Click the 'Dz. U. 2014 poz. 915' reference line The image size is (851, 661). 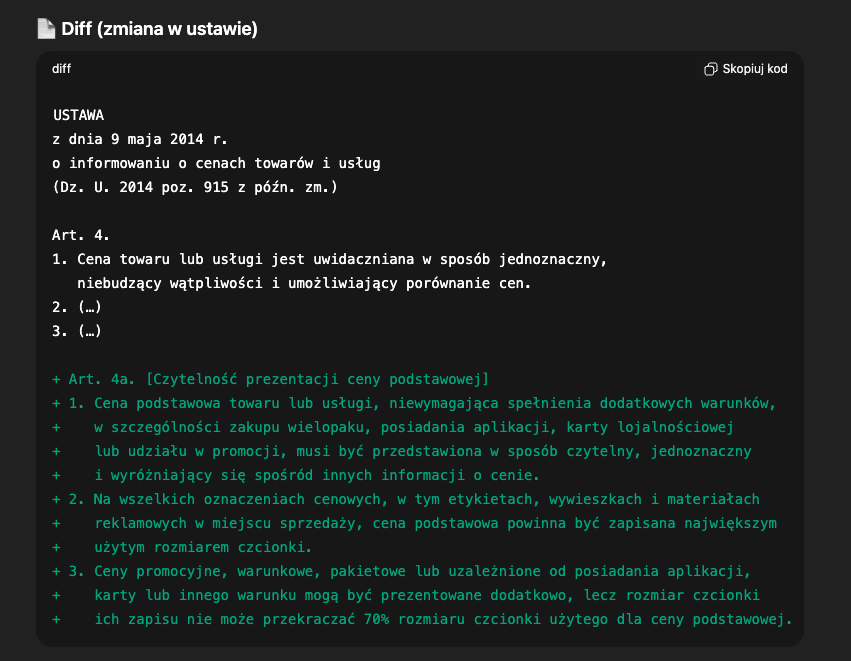pos(194,187)
